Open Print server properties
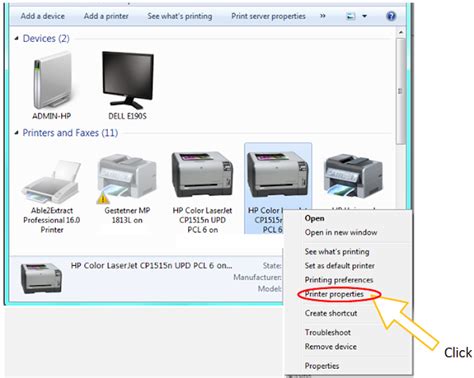The height and width of the screenshot is (378, 474). point(268,16)
